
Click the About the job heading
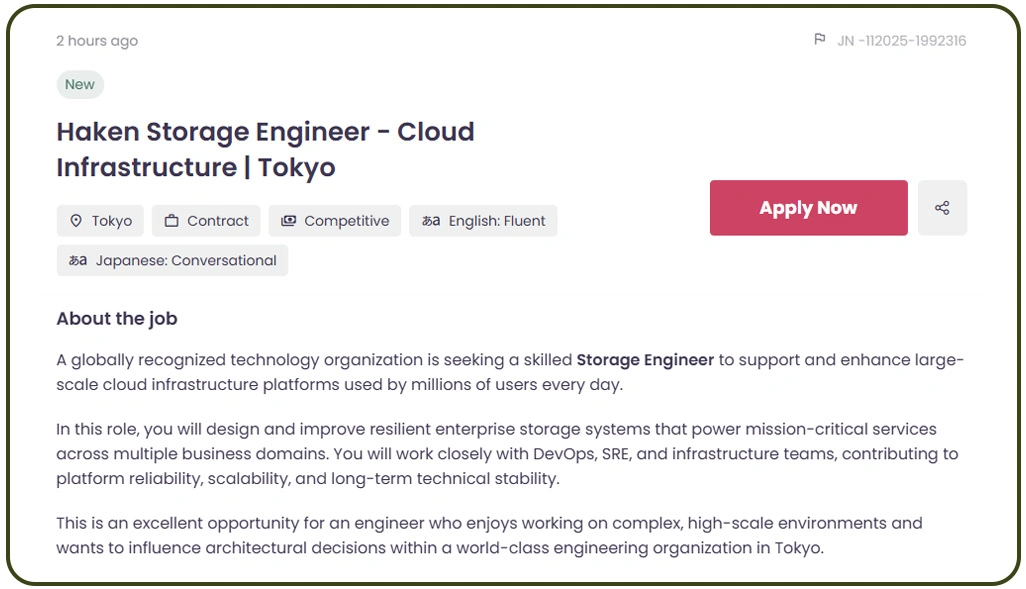point(116,318)
